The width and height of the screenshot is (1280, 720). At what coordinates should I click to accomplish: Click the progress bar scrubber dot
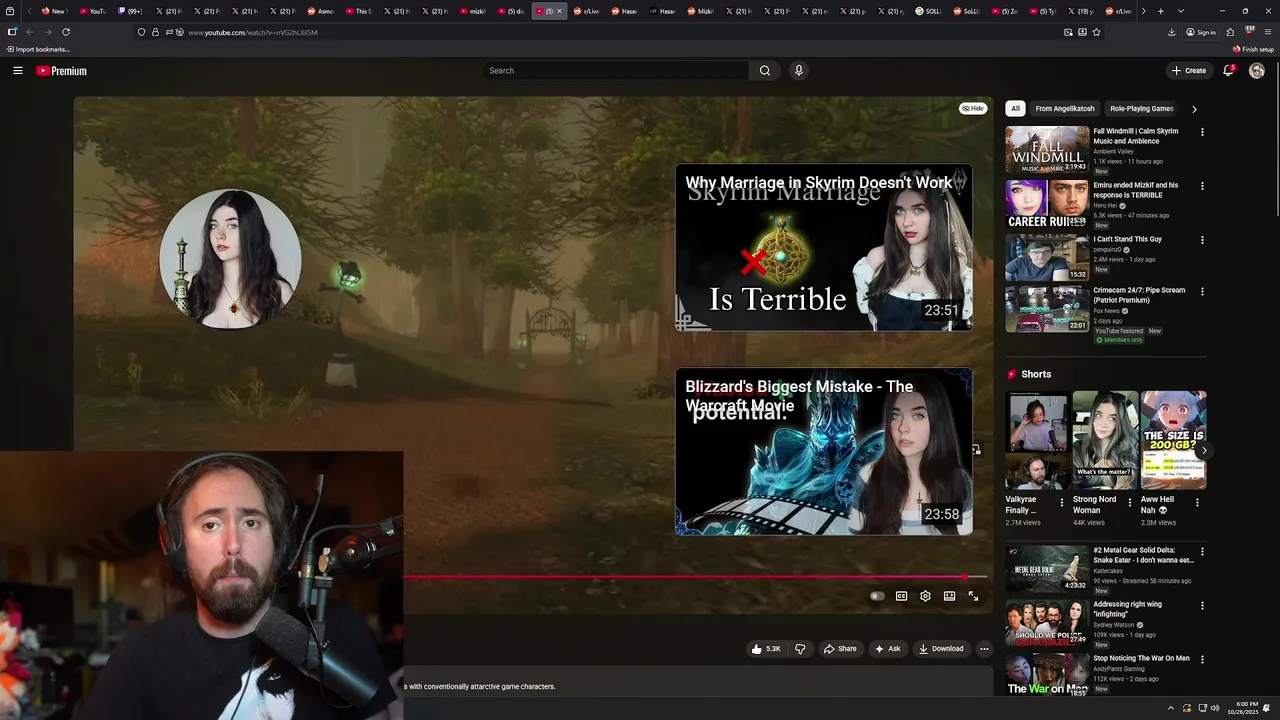tap(966, 577)
